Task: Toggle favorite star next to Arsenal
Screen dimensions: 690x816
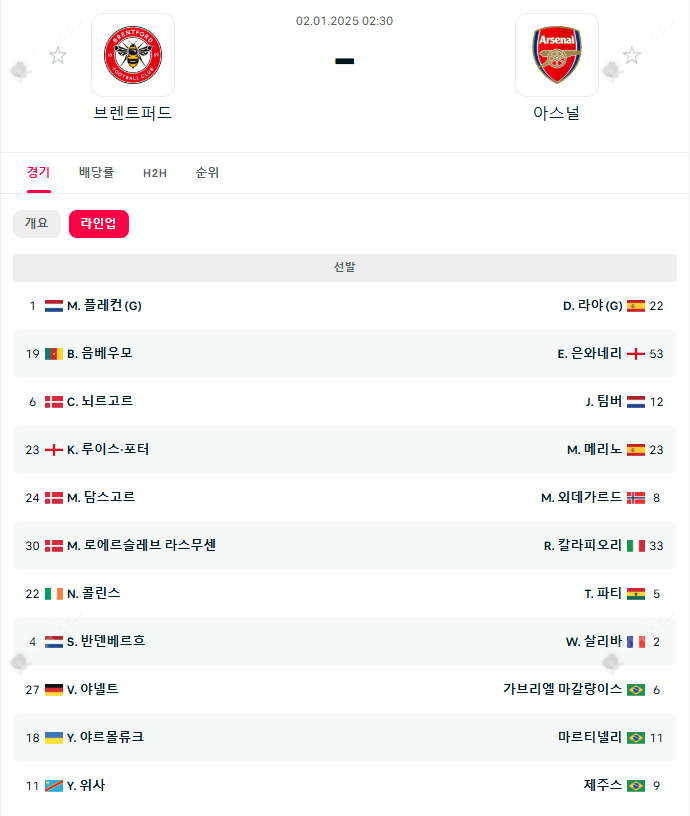Action: tap(632, 55)
